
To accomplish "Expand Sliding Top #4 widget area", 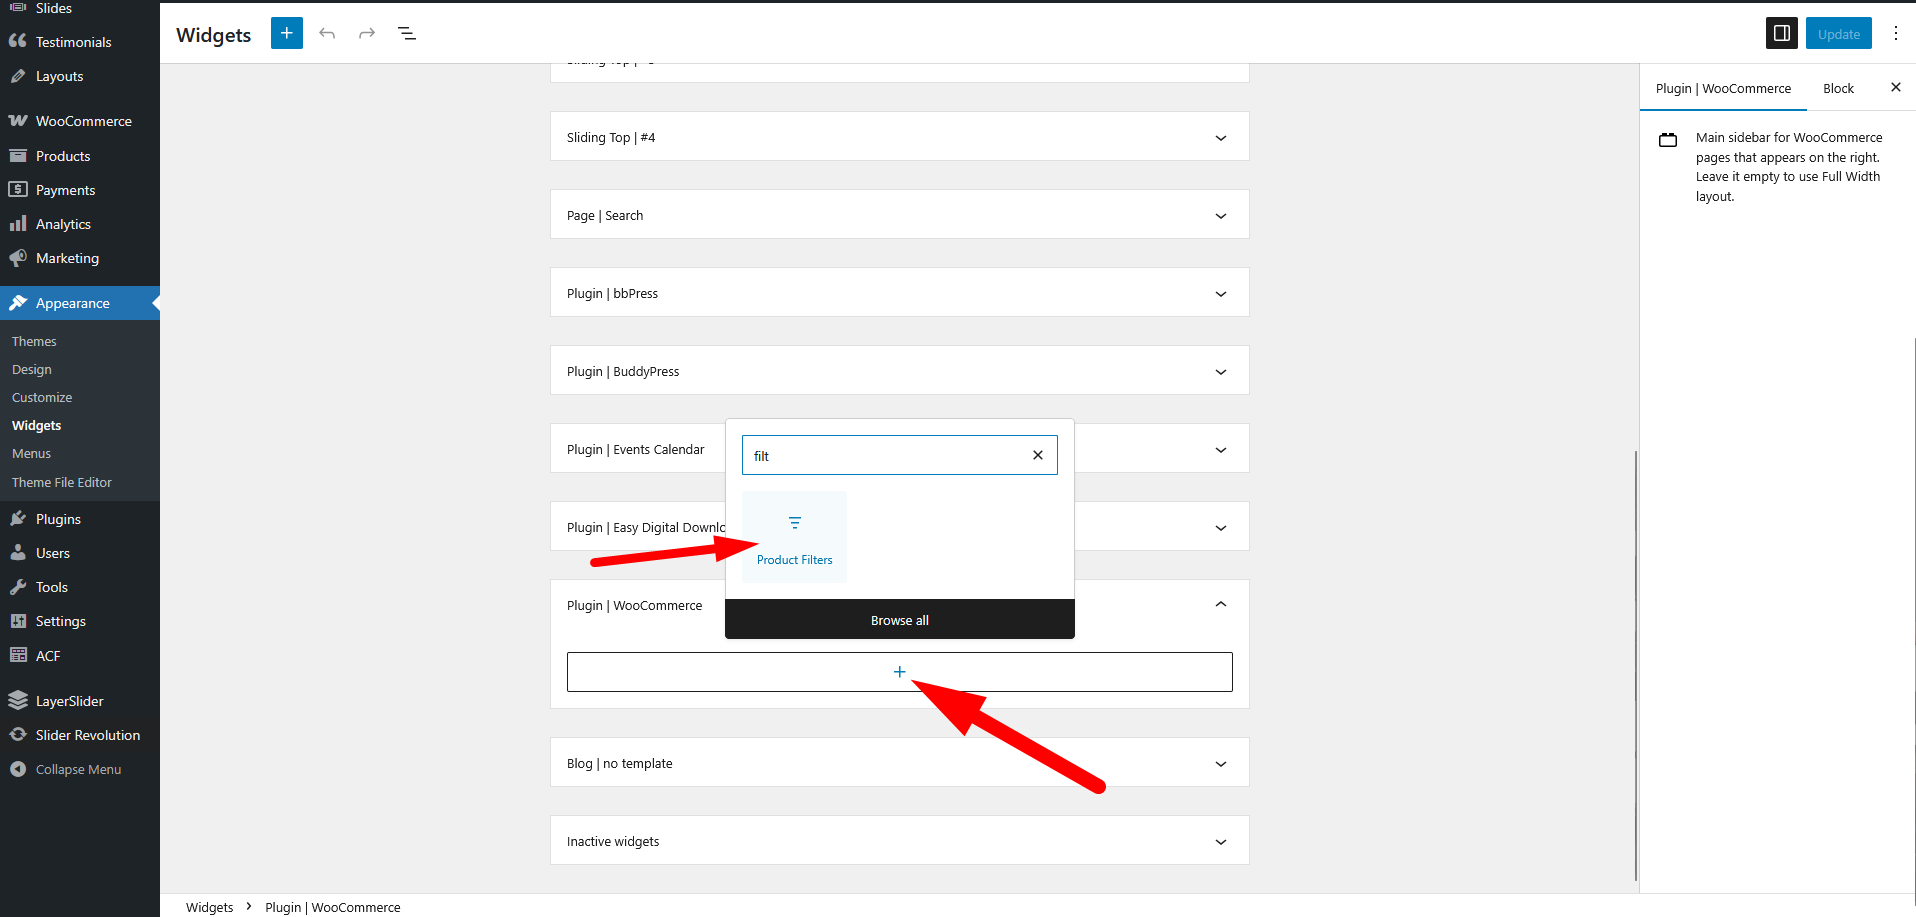I will (x=900, y=137).
